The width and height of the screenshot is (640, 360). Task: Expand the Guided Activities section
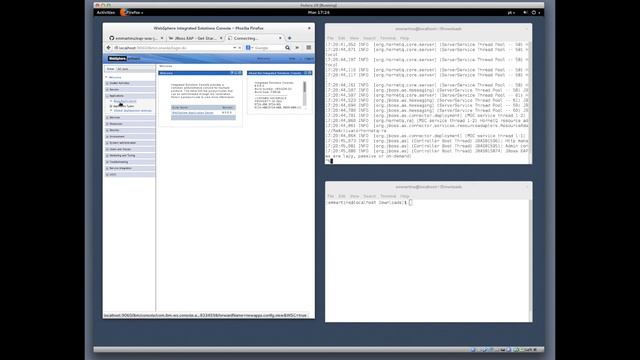coord(130,83)
